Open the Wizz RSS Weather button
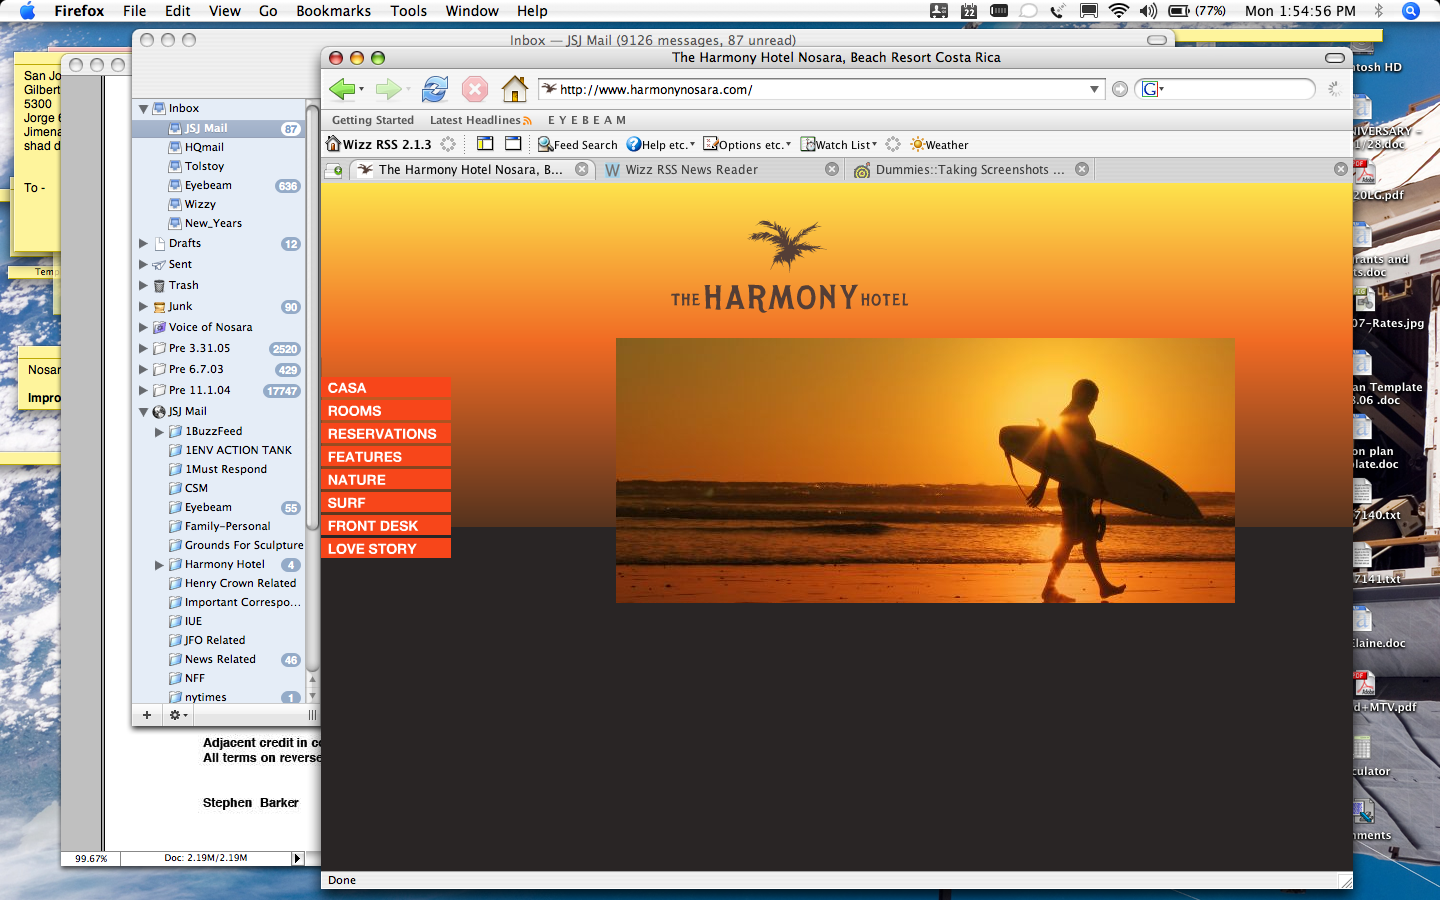This screenshot has width=1440, height=900. tap(939, 145)
